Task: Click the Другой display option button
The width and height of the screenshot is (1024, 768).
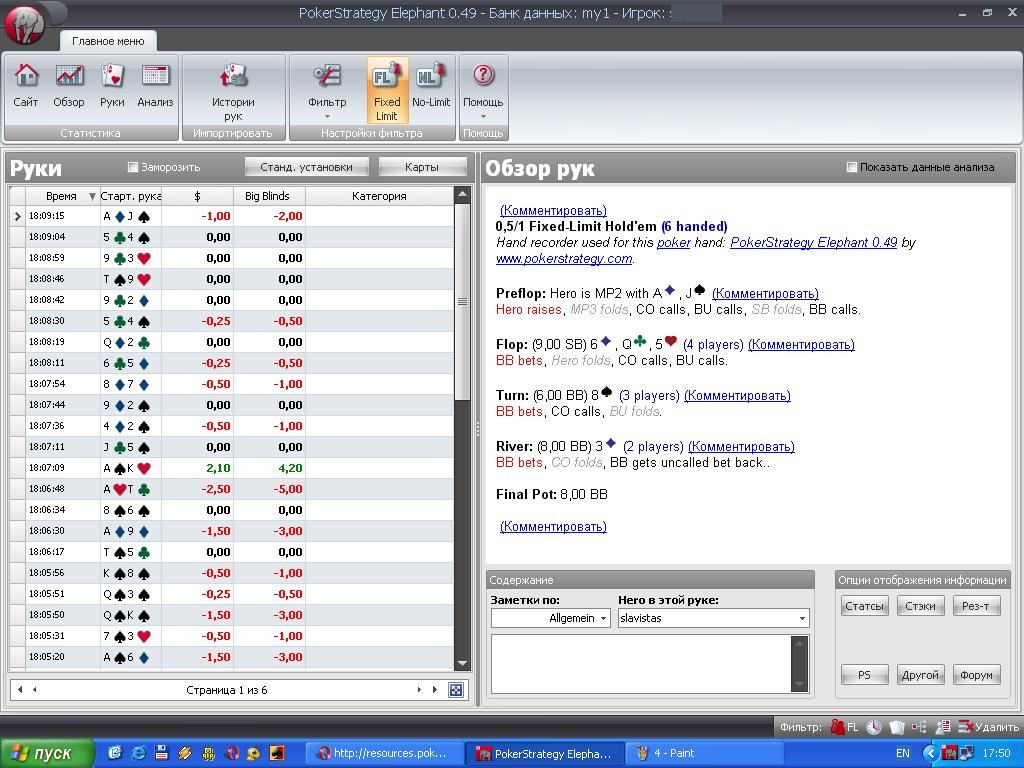Action: (x=920, y=675)
